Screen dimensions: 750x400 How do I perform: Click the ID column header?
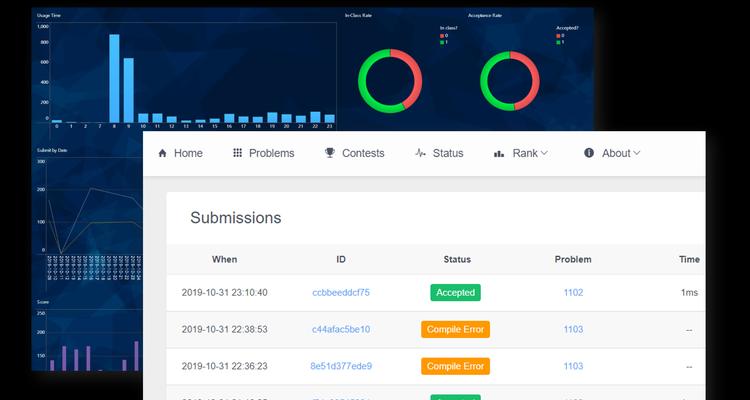(341, 259)
